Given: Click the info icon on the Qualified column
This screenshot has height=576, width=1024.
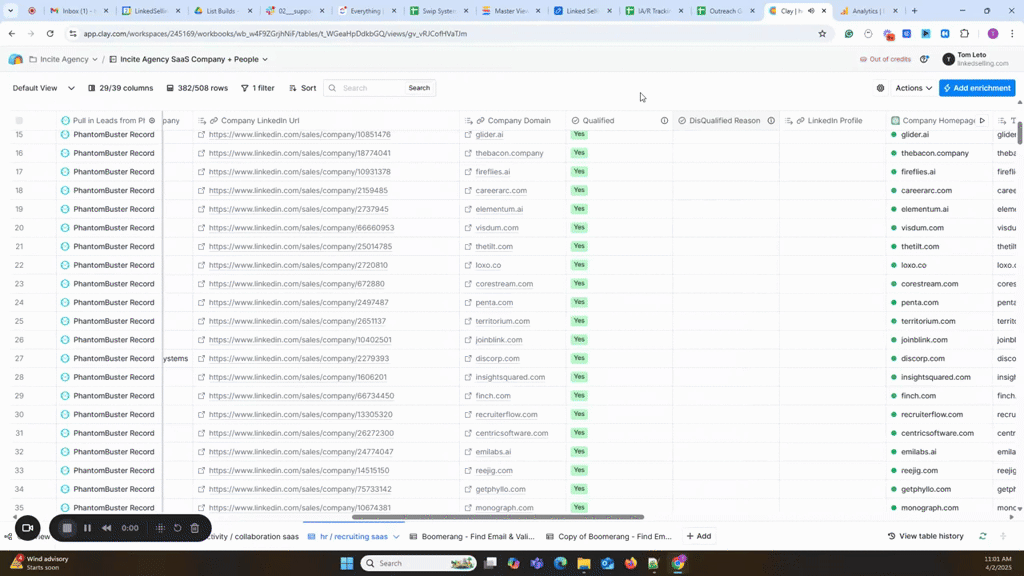Looking at the screenshot, I should click(664, 121).
